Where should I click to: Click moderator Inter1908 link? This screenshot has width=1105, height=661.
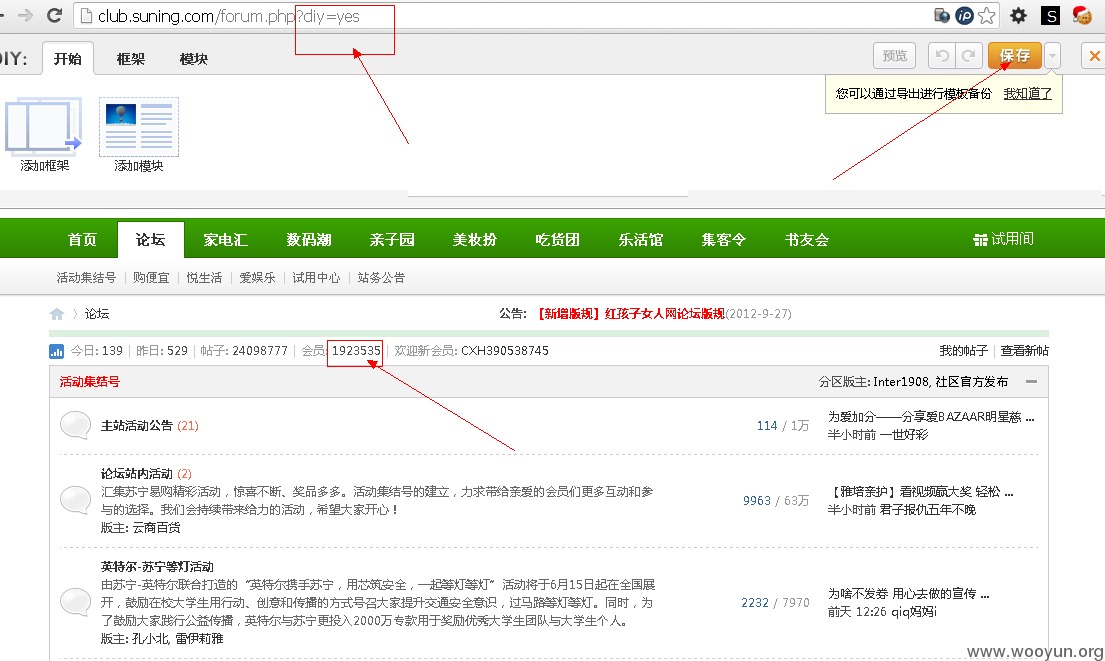901,382
